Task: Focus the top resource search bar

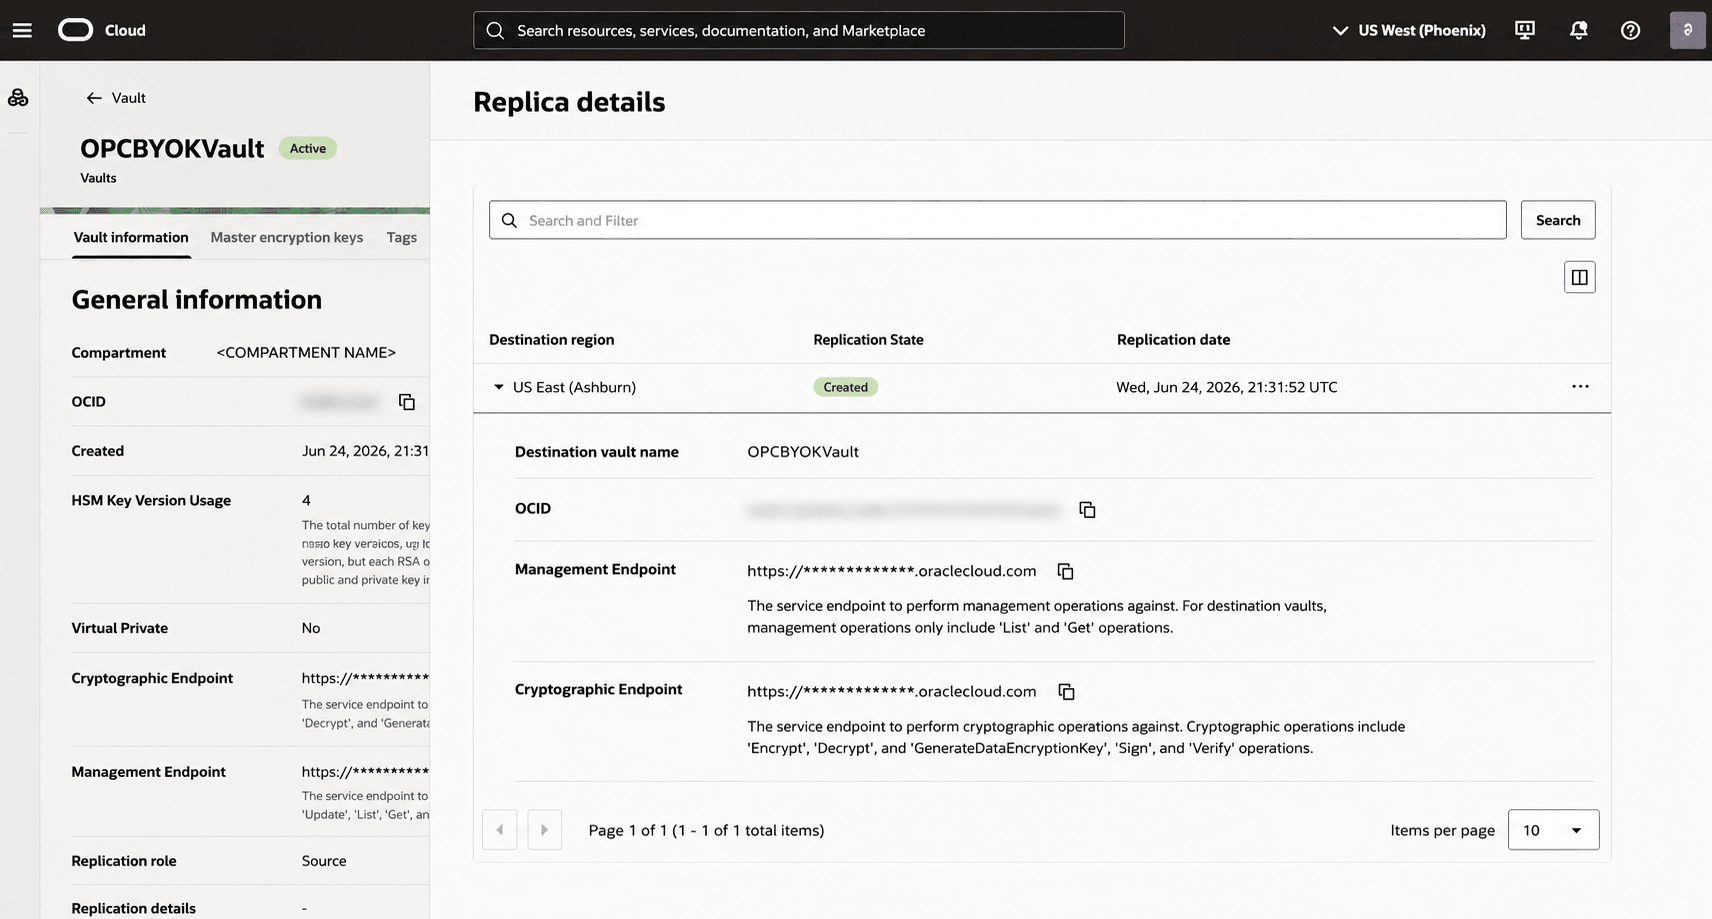Action: coord(799,30)
